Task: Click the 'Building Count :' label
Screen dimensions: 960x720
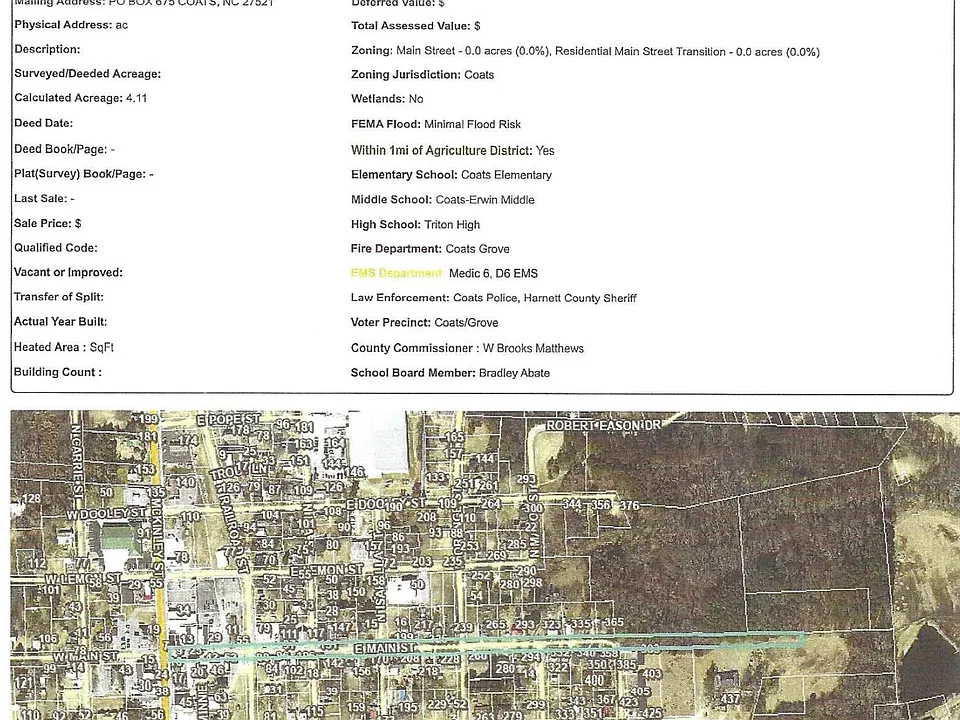Action: (x=58, y=372)
